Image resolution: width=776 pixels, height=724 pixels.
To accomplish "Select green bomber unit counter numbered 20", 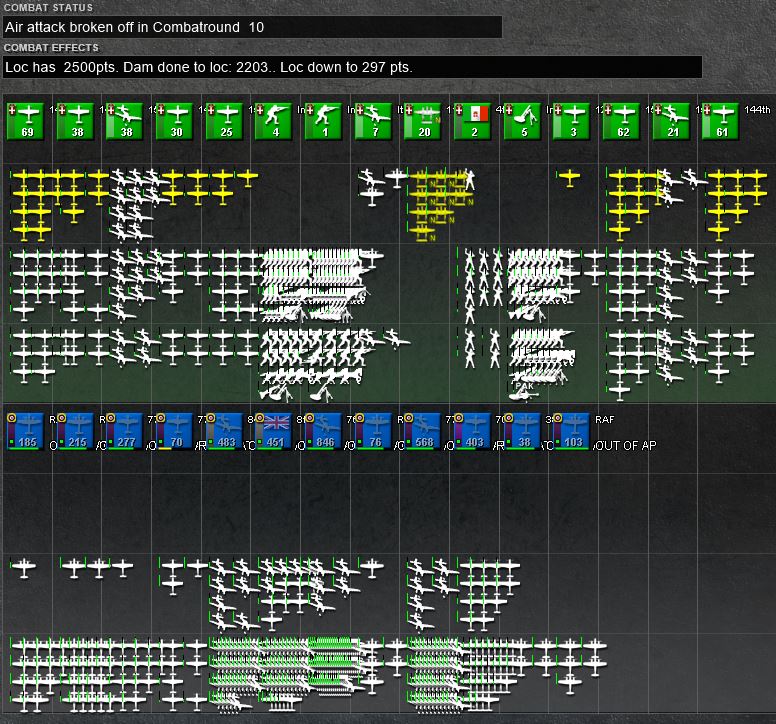I will point(423,122).
